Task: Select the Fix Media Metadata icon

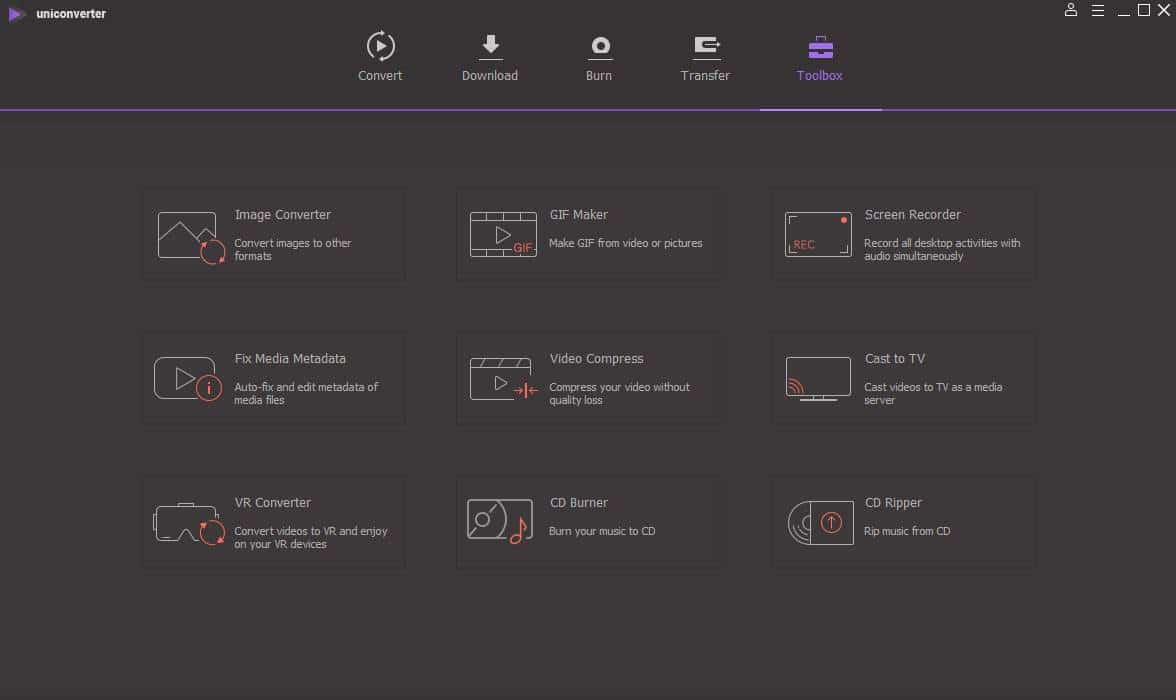Action: coord(188,379)
